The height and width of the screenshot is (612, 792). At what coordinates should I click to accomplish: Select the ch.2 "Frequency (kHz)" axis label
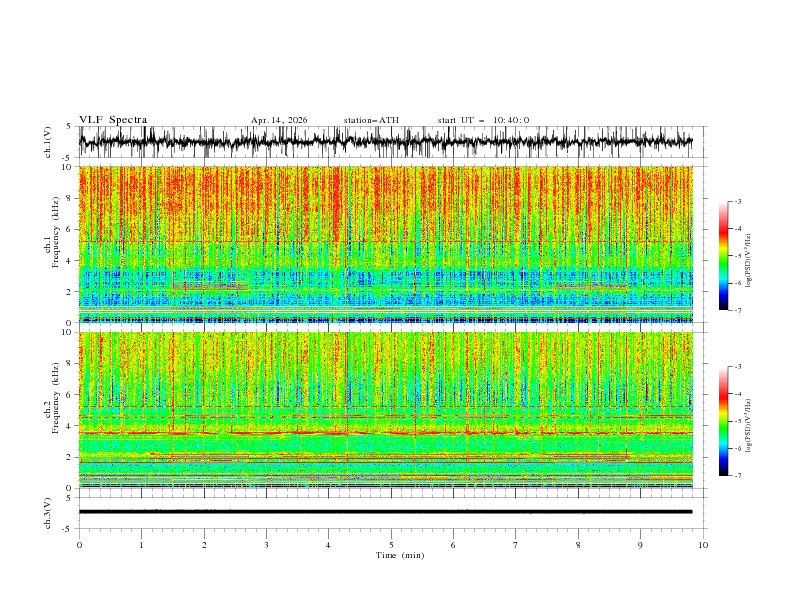[56, 397]
